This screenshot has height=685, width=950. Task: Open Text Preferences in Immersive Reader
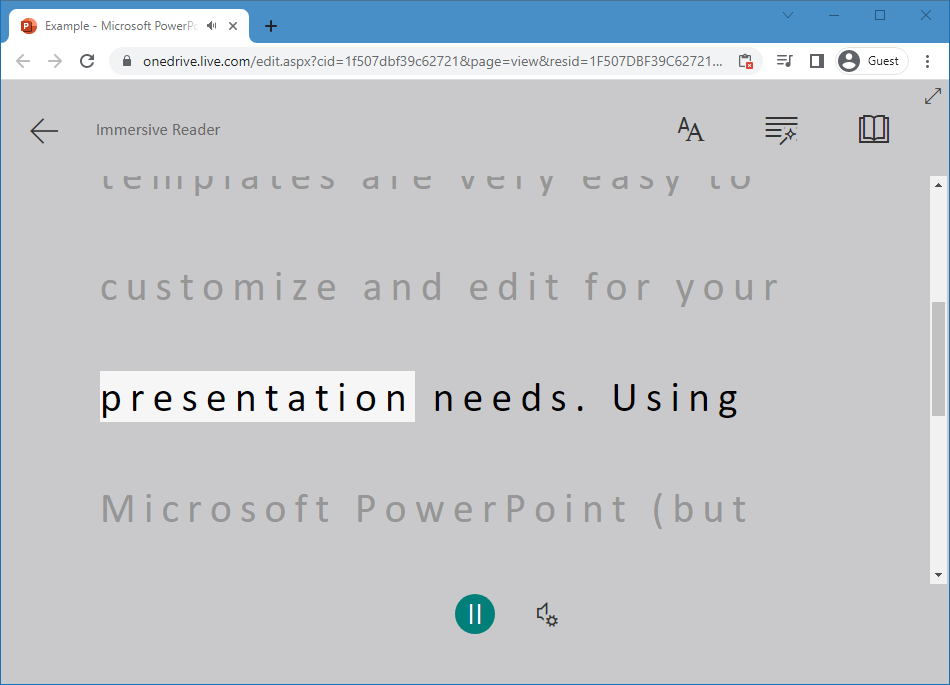tap(690, 129)
